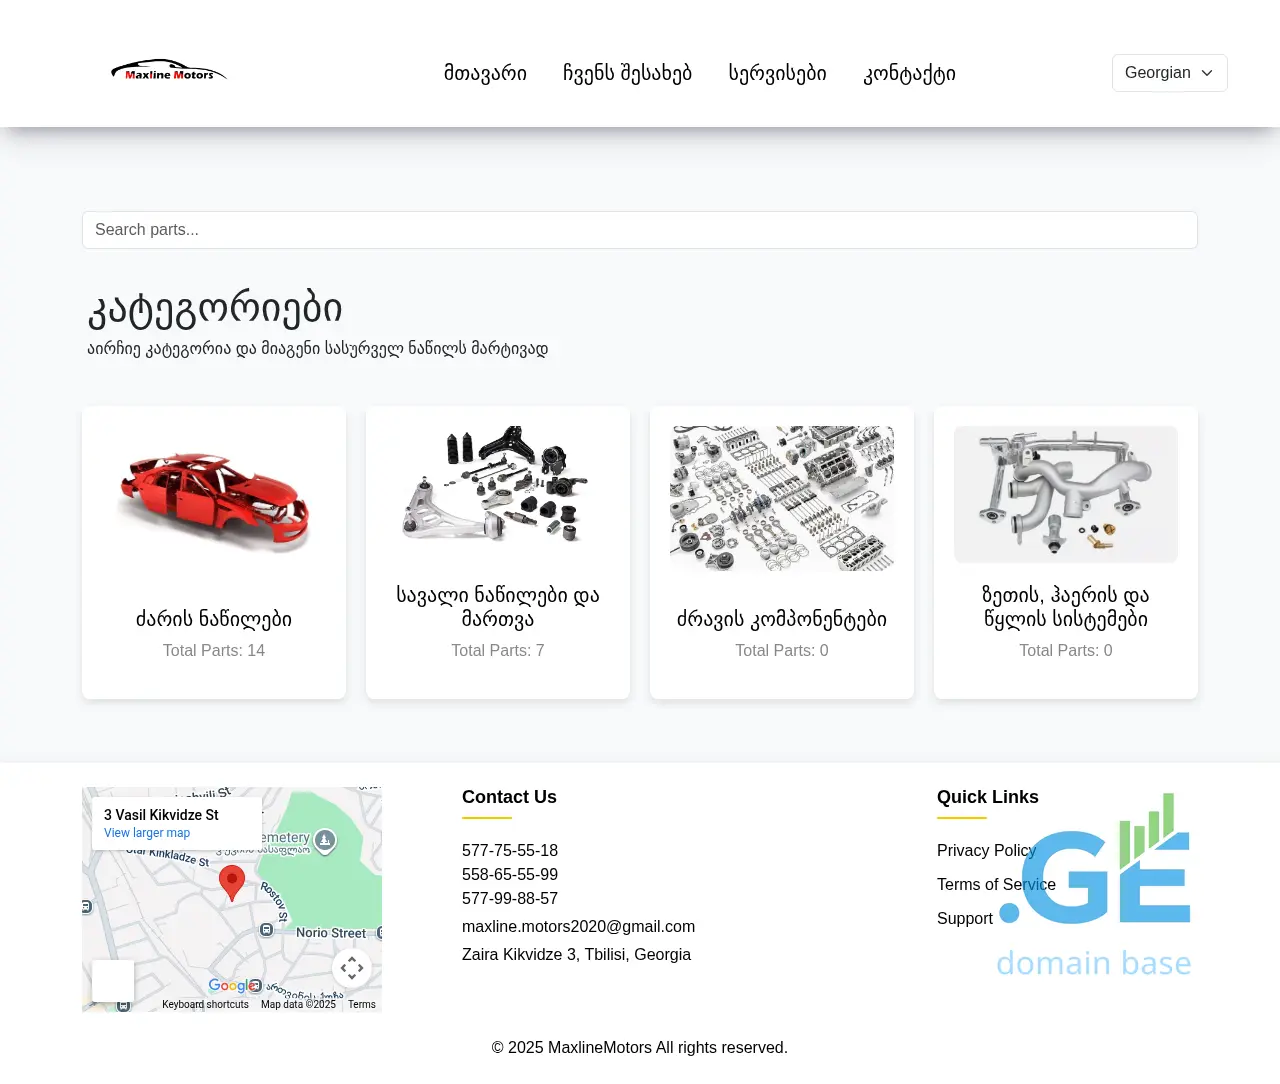Open map camera controls compass button
The height and width of the screenshot is (1084, 1280).
click(352, 968)
